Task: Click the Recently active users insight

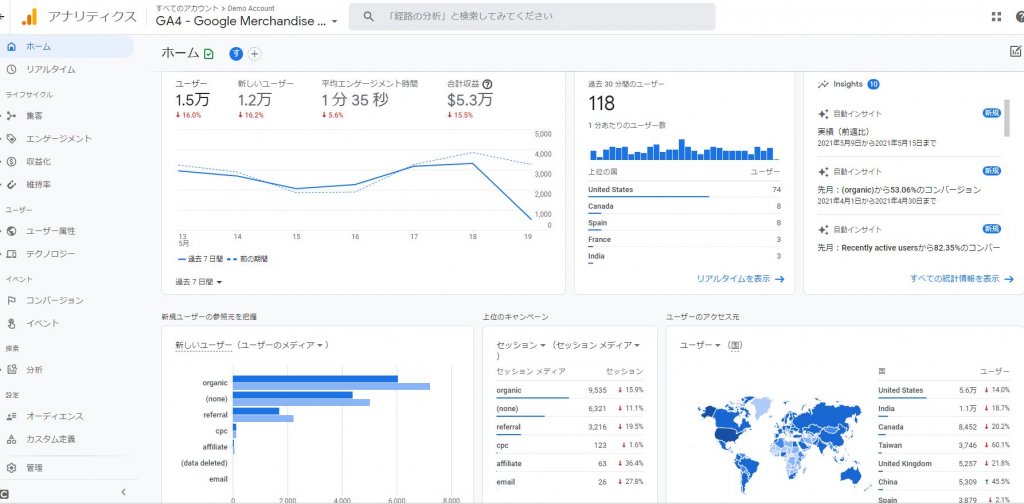Action: pyautogui.click(x=908, y=247)
